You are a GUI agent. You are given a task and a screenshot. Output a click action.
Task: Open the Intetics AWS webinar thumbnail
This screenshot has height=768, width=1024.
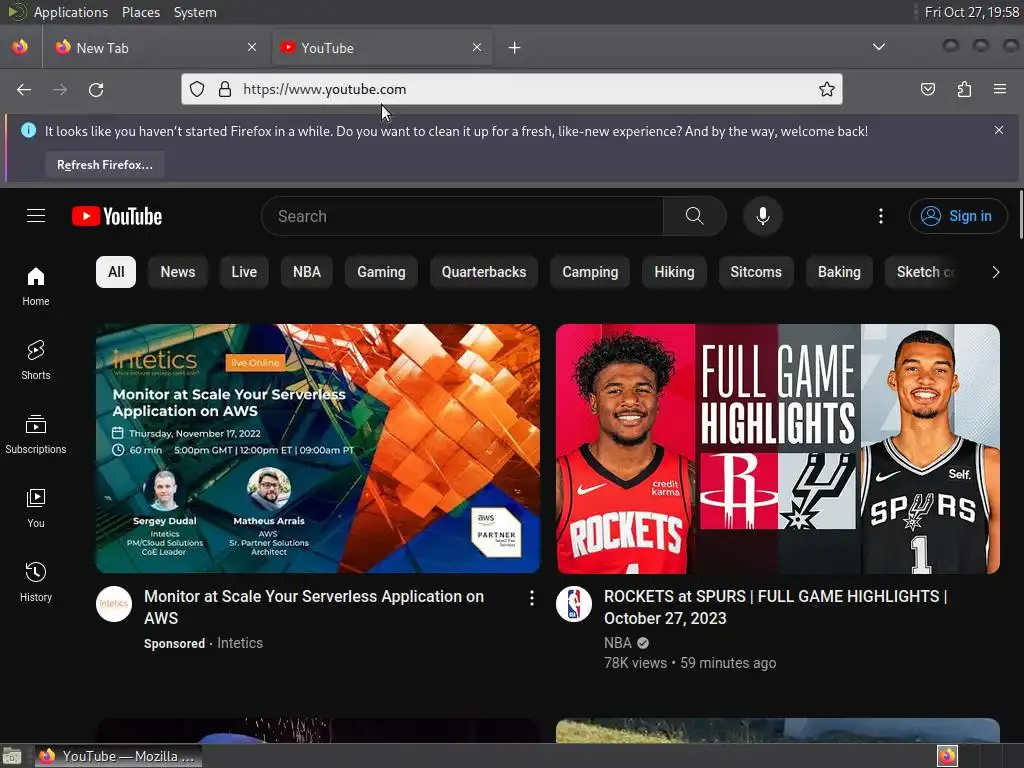(318, 449)
